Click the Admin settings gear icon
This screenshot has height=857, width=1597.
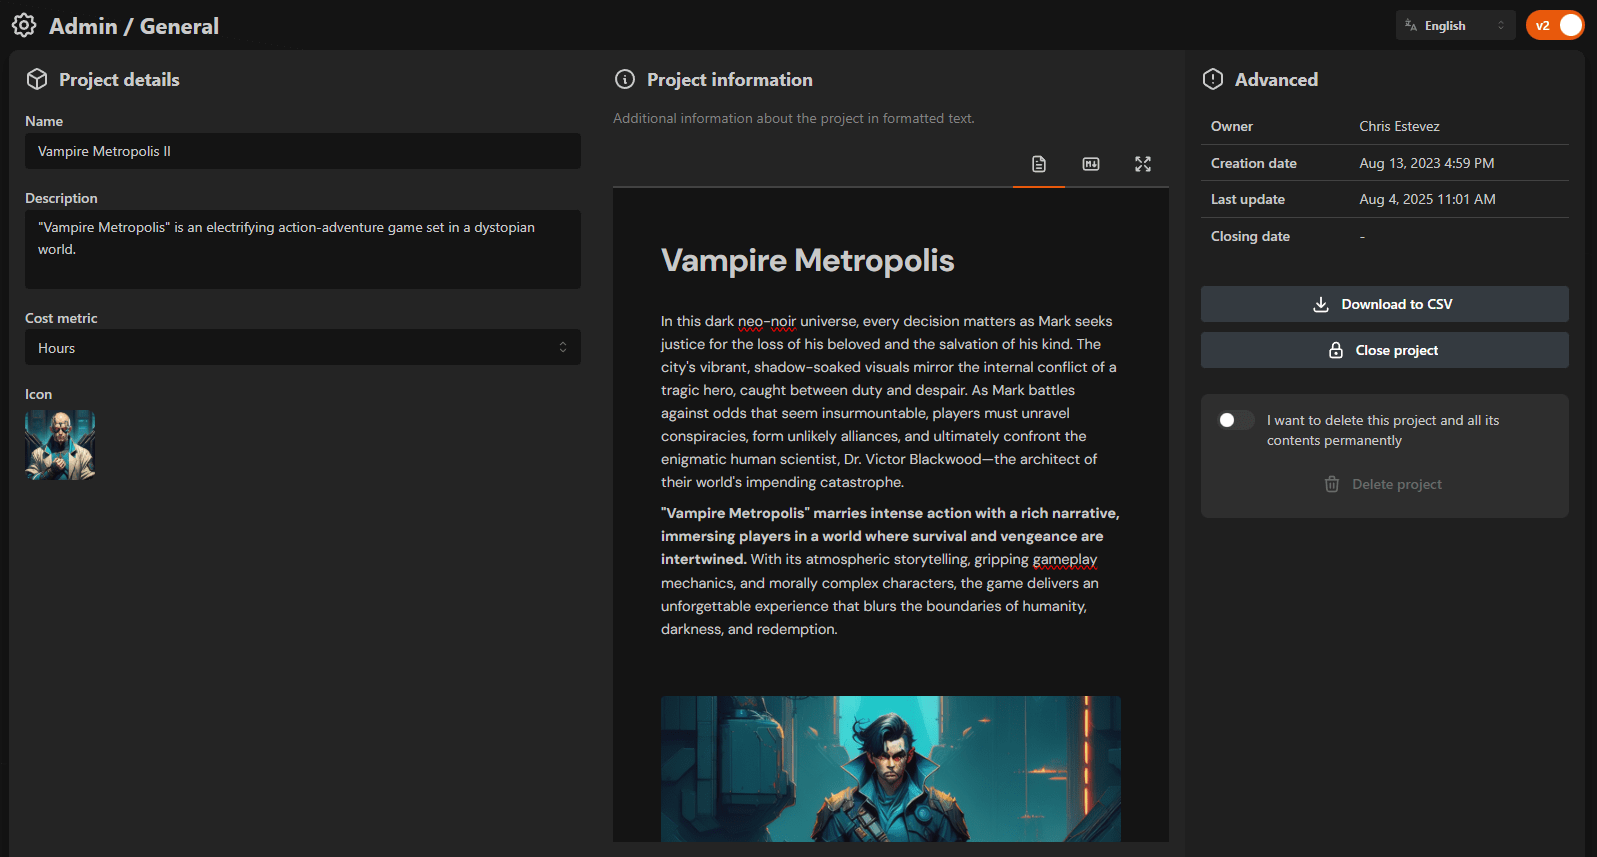coord(24,26)
